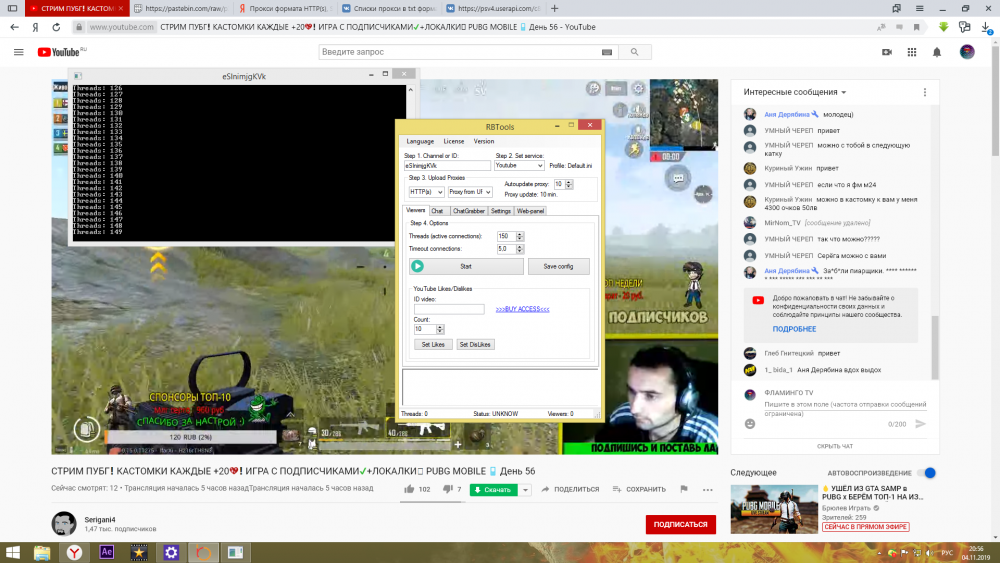Increase the Threads active connections value
Screen dimensions: 1000x563
coord(520,233)
